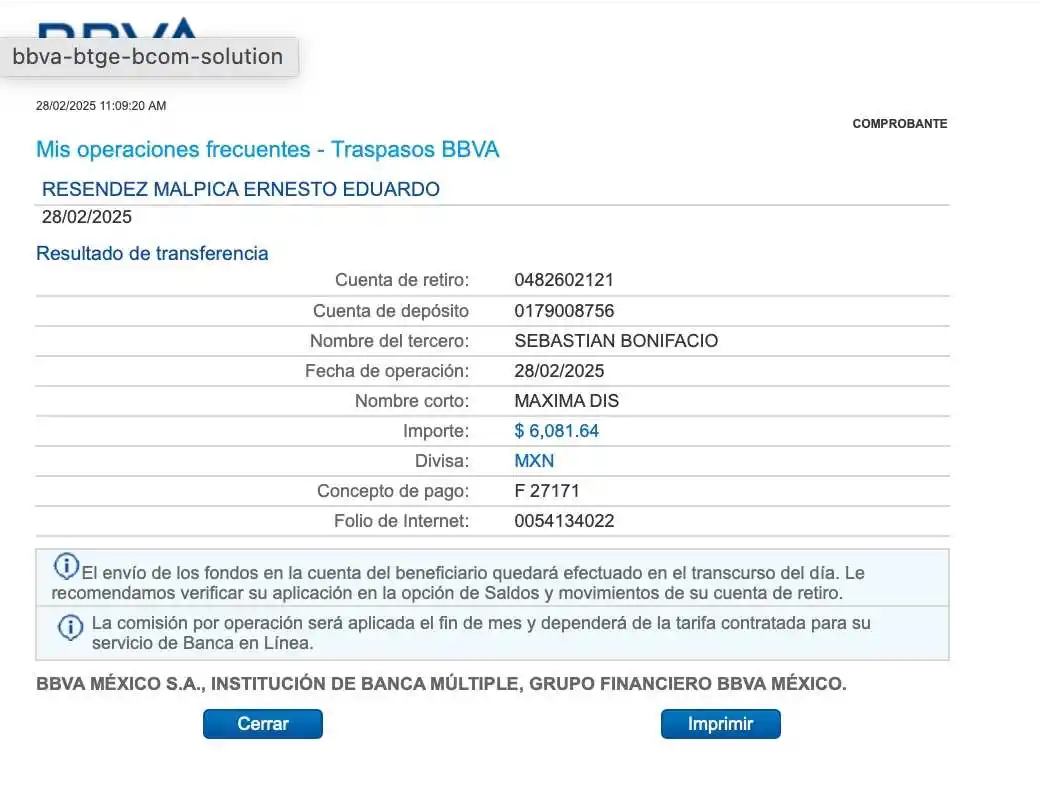Click the BBVA MÉXICO S.A. footer text
This screenshot has height=808, width=1040.
[441, 685]
